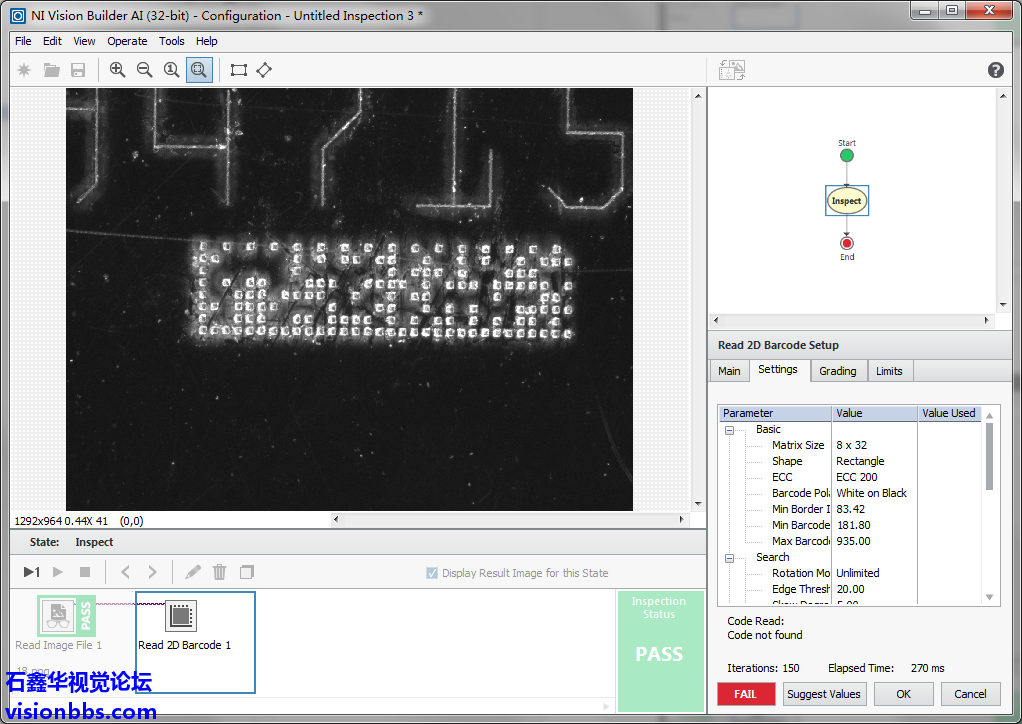Set zoom to 1:1 with magnifier icon
Image resolution: width=1022 pixels, height=724 pixels.
point(171,70)
